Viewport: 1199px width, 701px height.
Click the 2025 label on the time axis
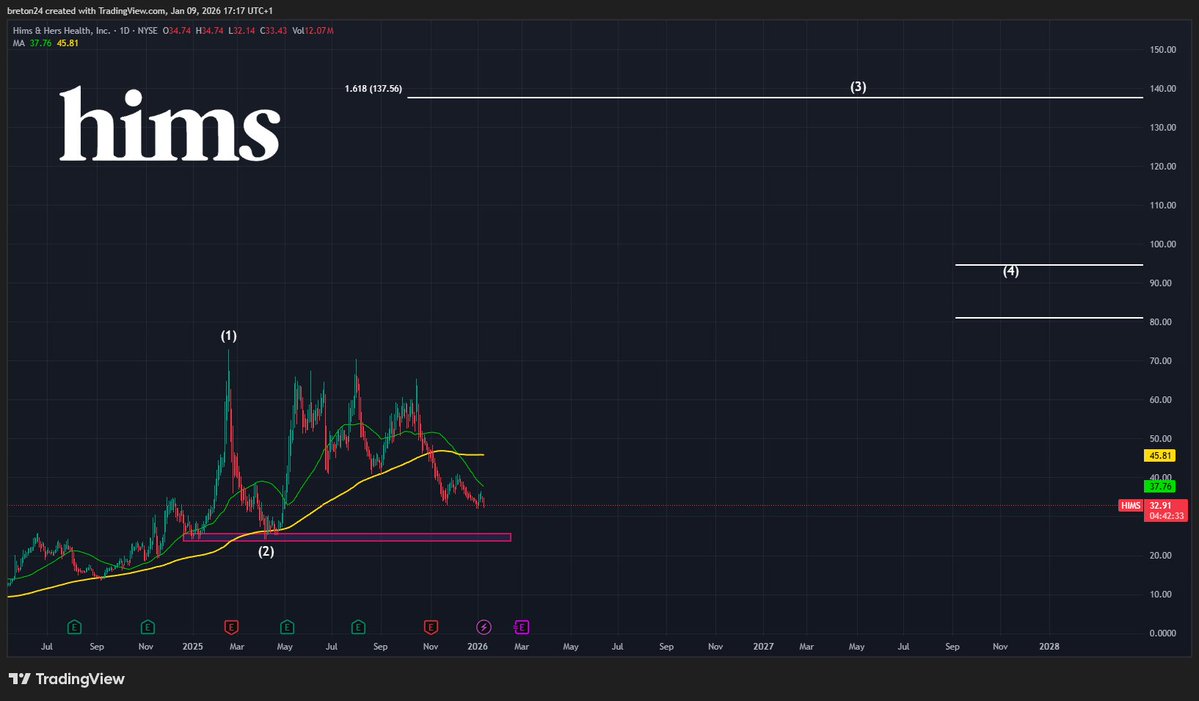click(193, 647)
